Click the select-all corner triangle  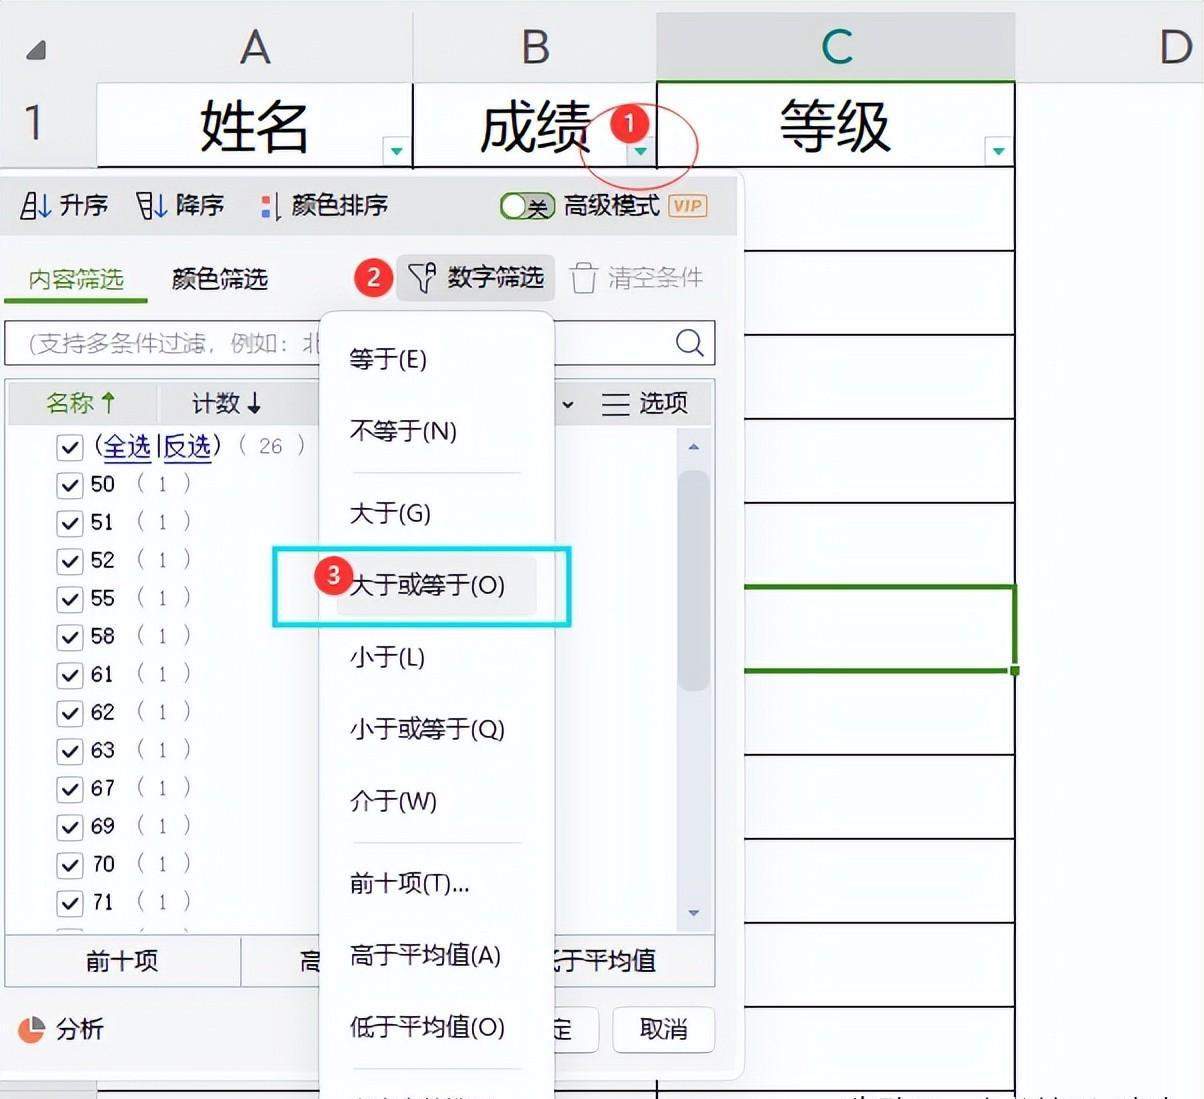tap(36, 49)
